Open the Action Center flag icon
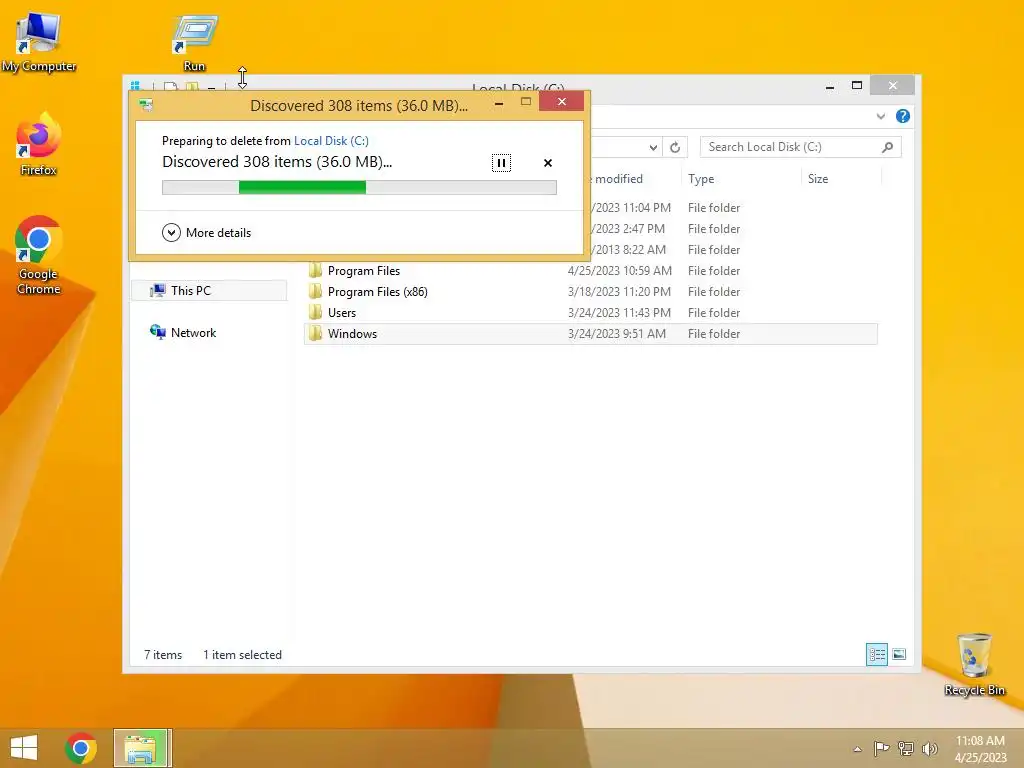Screen dimensions: 1024x768 pos(881,748)
